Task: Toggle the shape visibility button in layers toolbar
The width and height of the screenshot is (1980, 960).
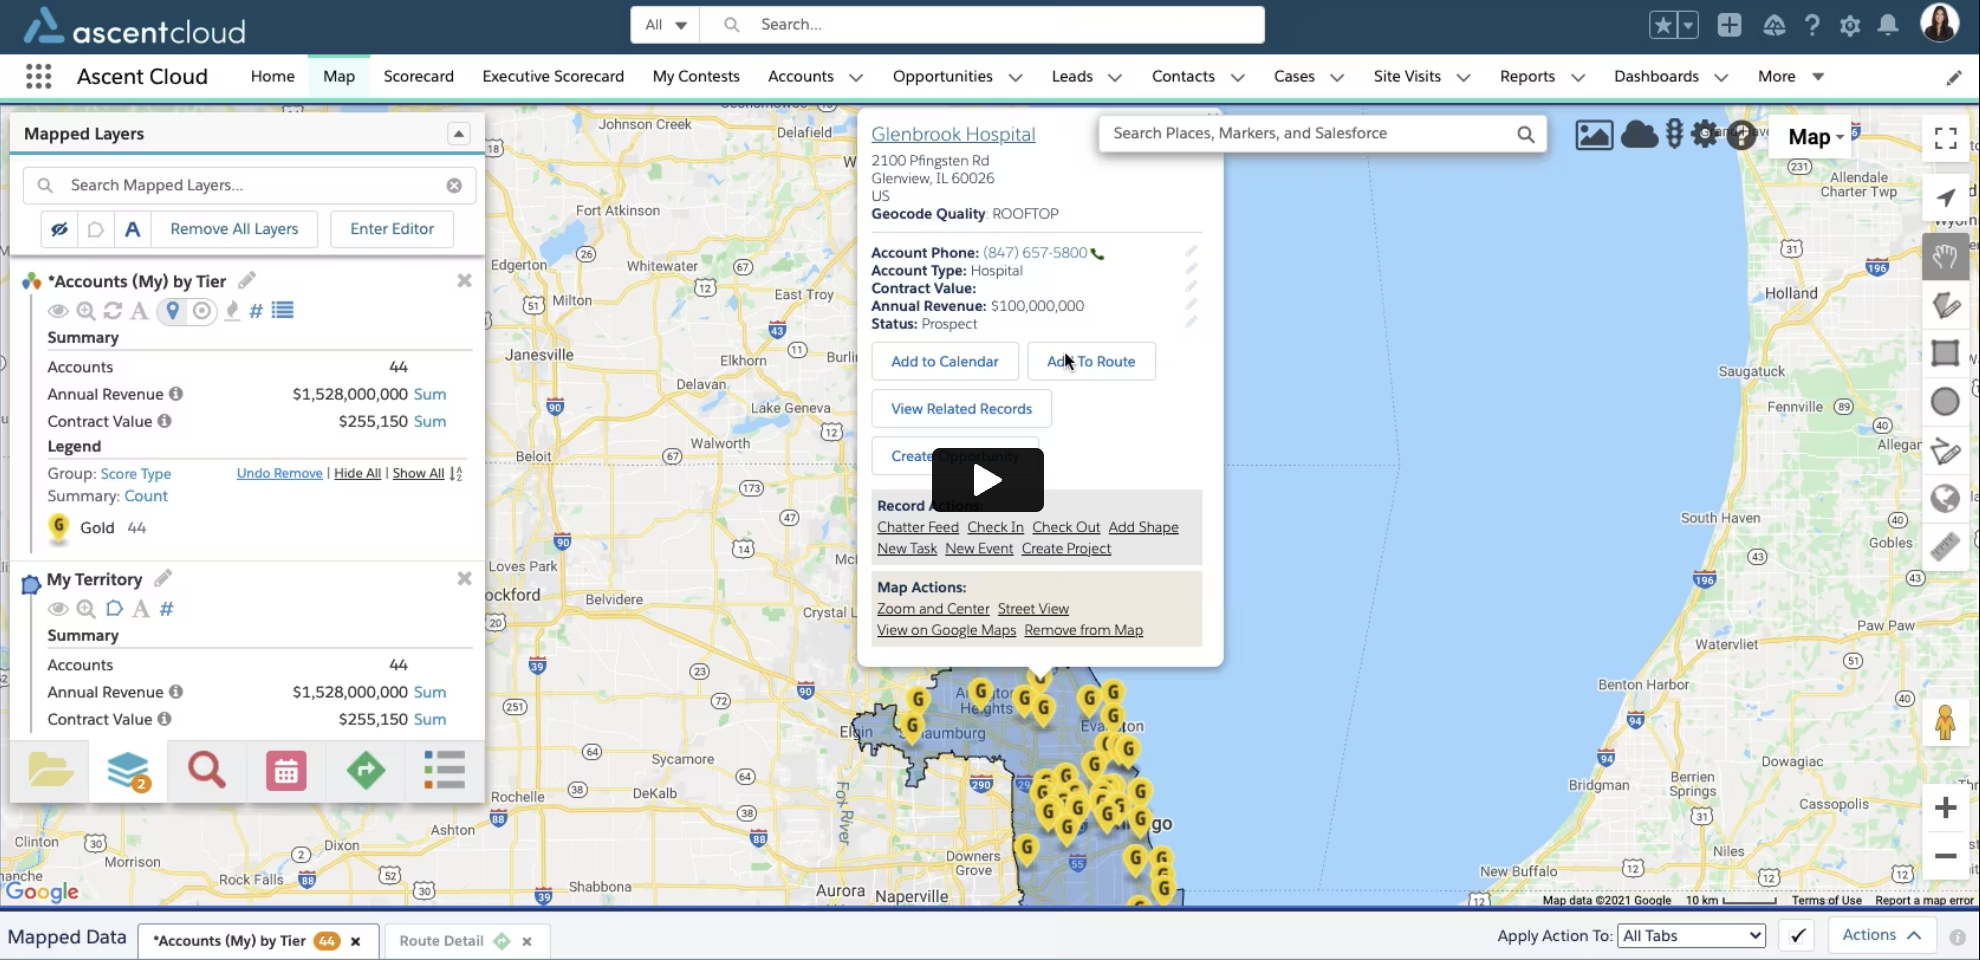Action: [96, 229]
